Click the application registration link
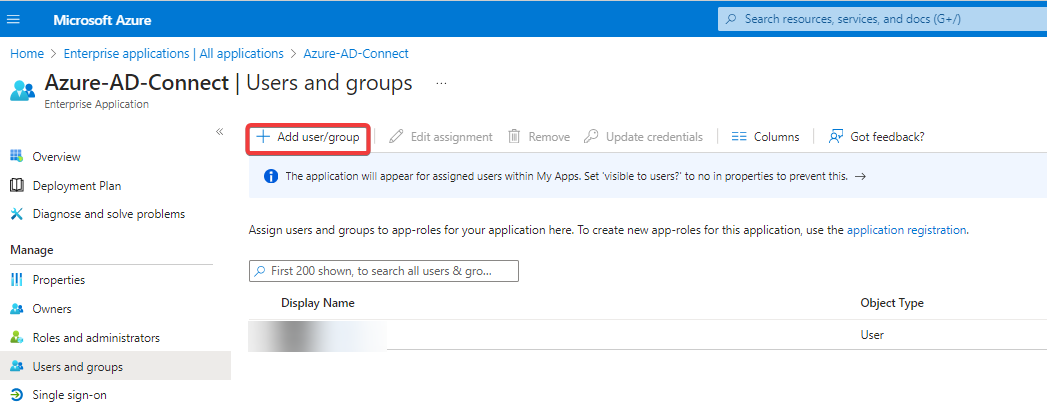The width and height of the screenshot is (1047, 414). pyautogui.click(x=906, y=230)
